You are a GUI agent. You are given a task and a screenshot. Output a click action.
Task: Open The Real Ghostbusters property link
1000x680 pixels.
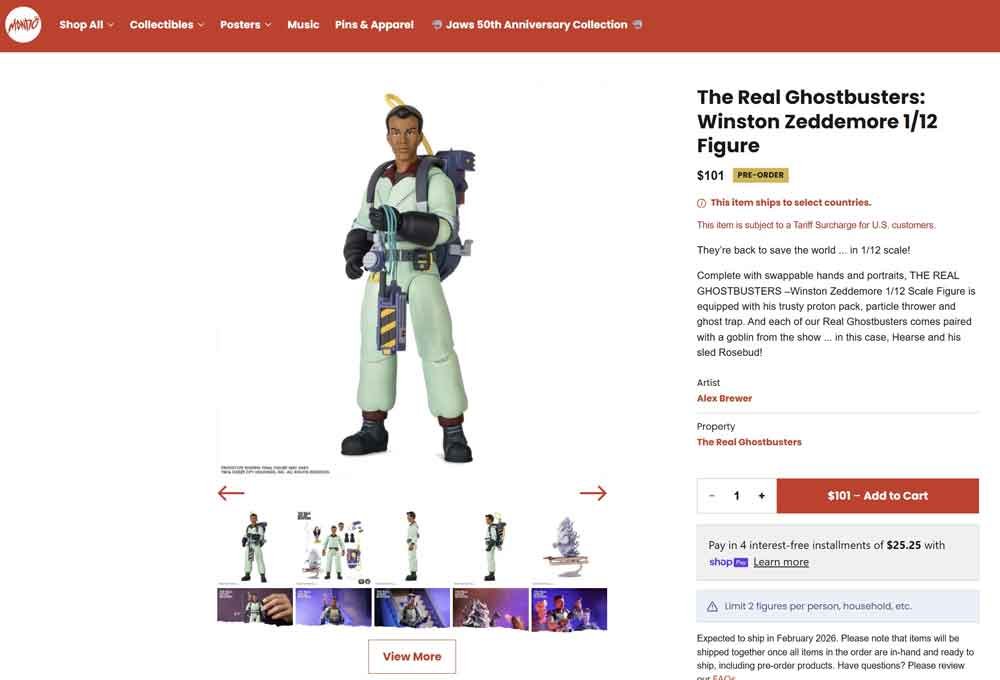[749, 442]
